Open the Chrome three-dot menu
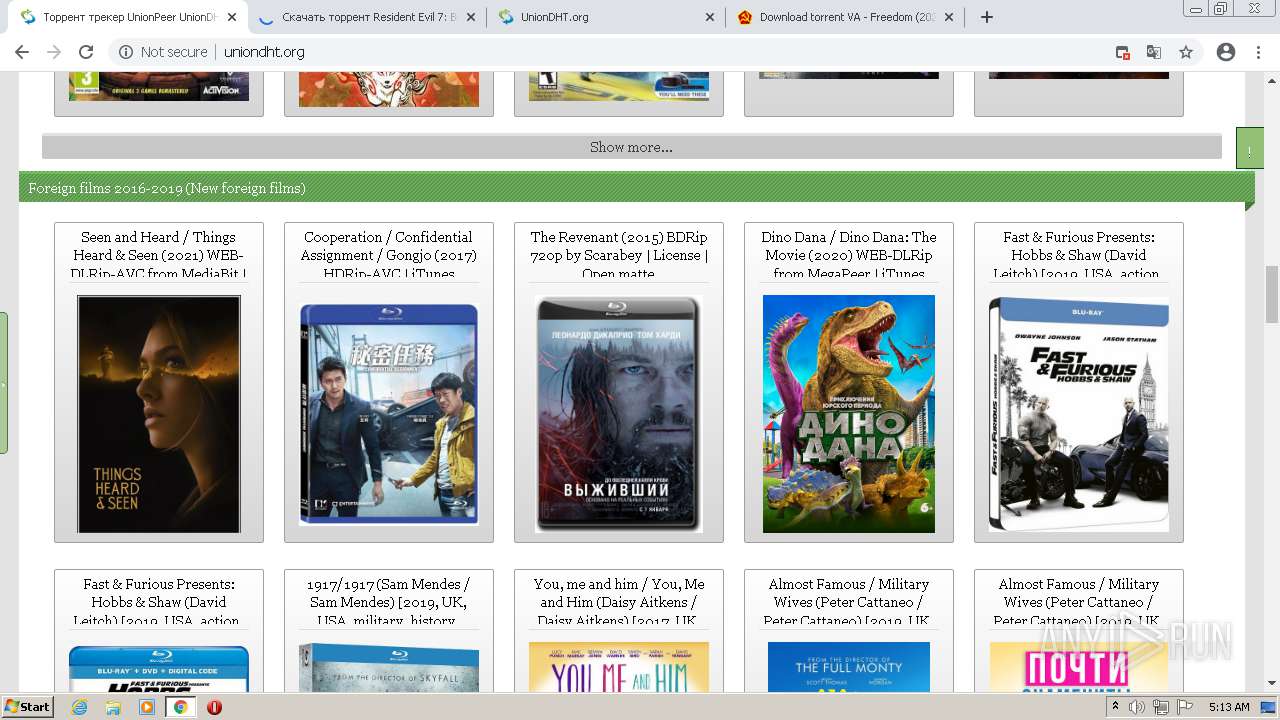 click(x=1258, y=52)
